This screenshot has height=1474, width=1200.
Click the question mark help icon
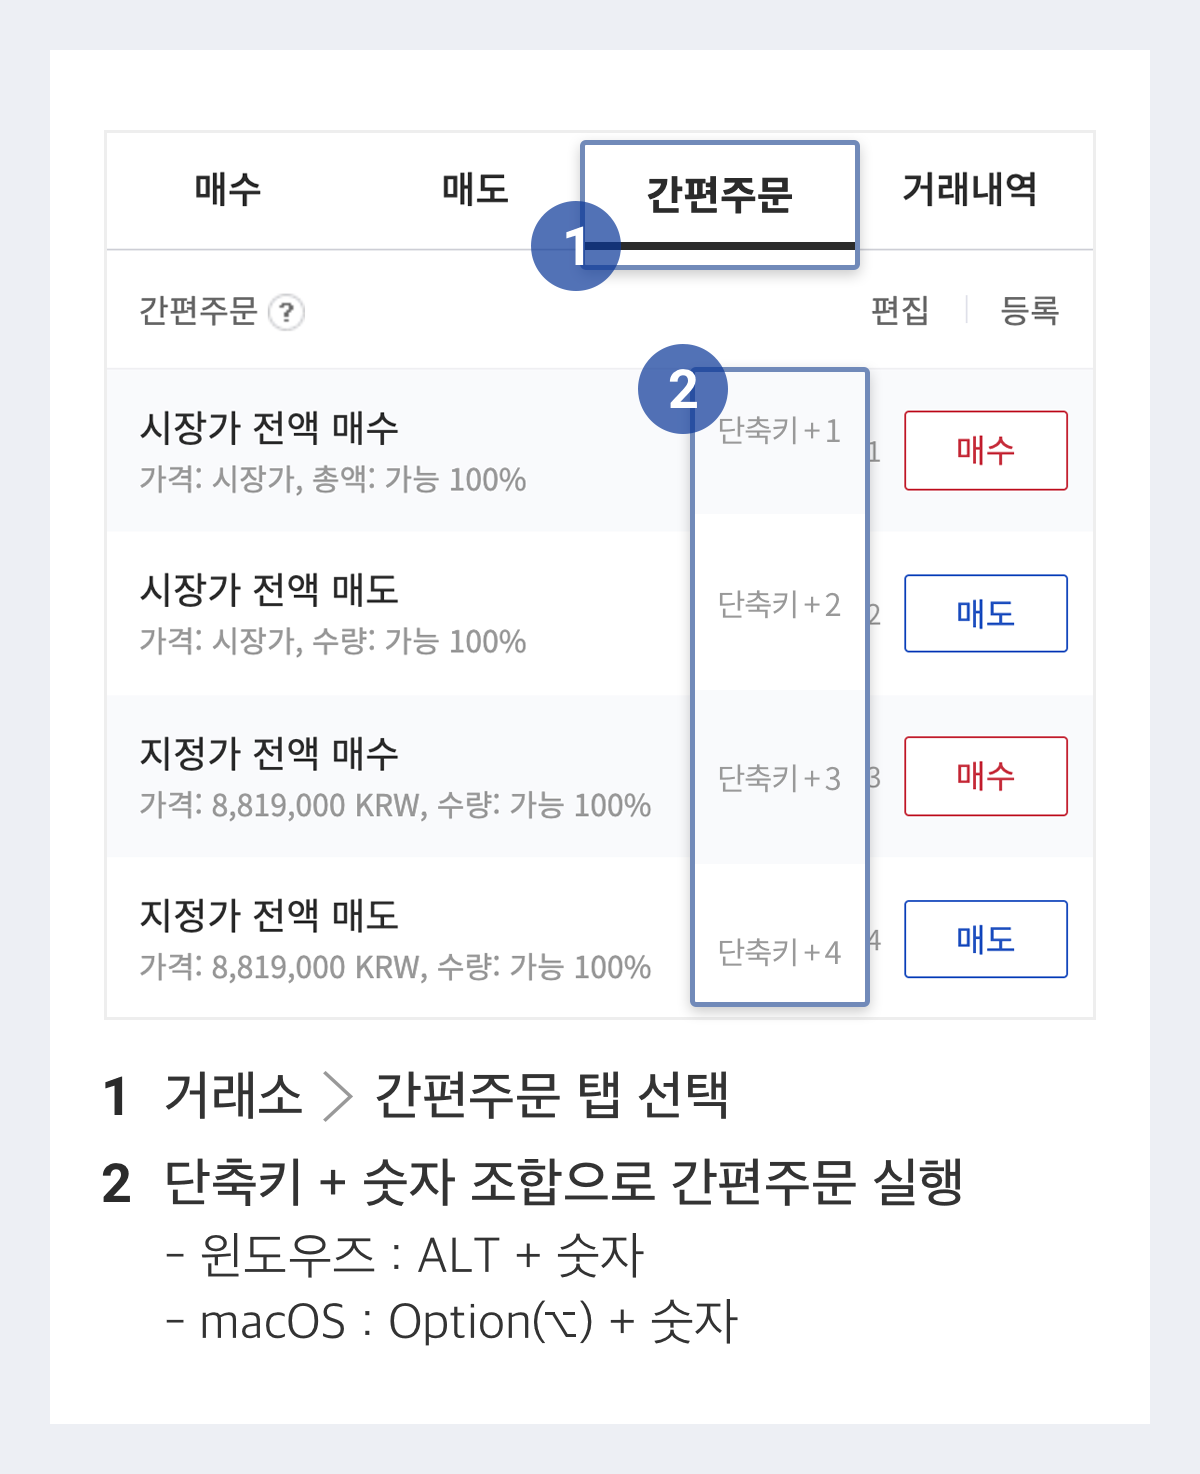pos(283,311)
